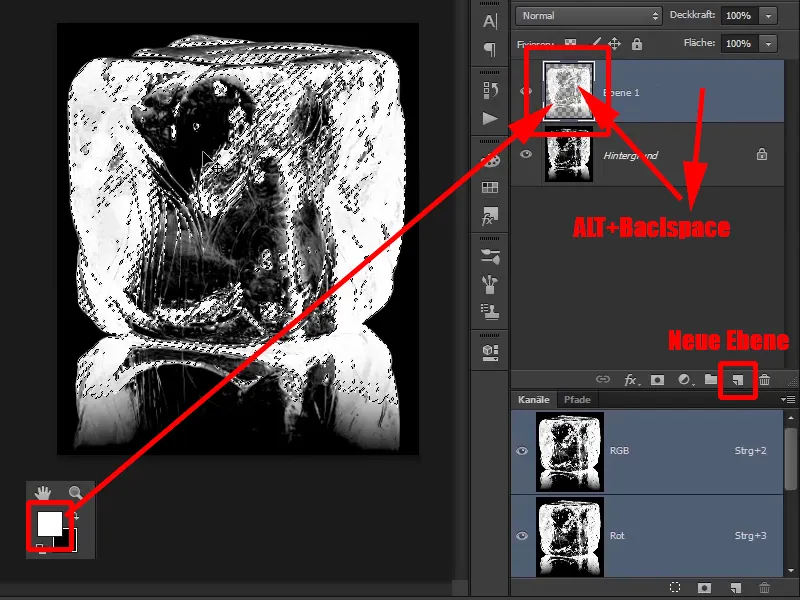The image size is (800, 600).
Task: Click the RGB channel thumbnail
Action: tap(569, 452)
